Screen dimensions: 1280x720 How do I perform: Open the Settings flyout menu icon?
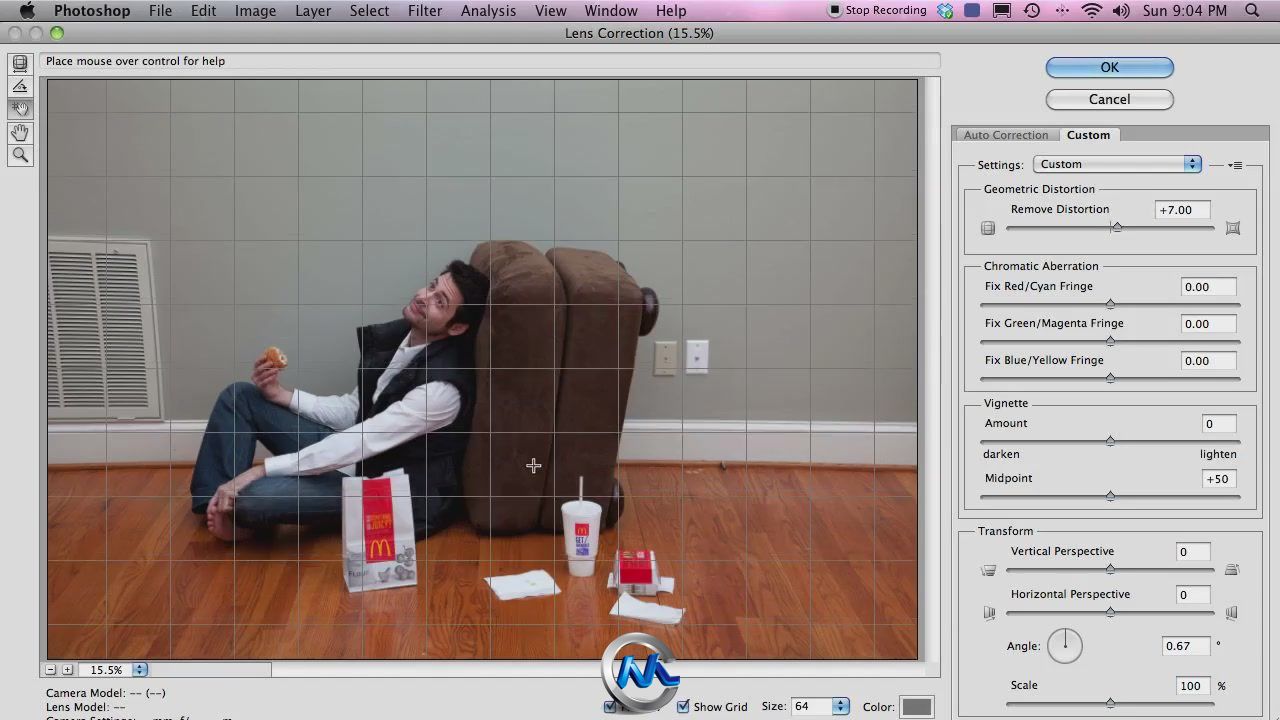point(1235,165)
